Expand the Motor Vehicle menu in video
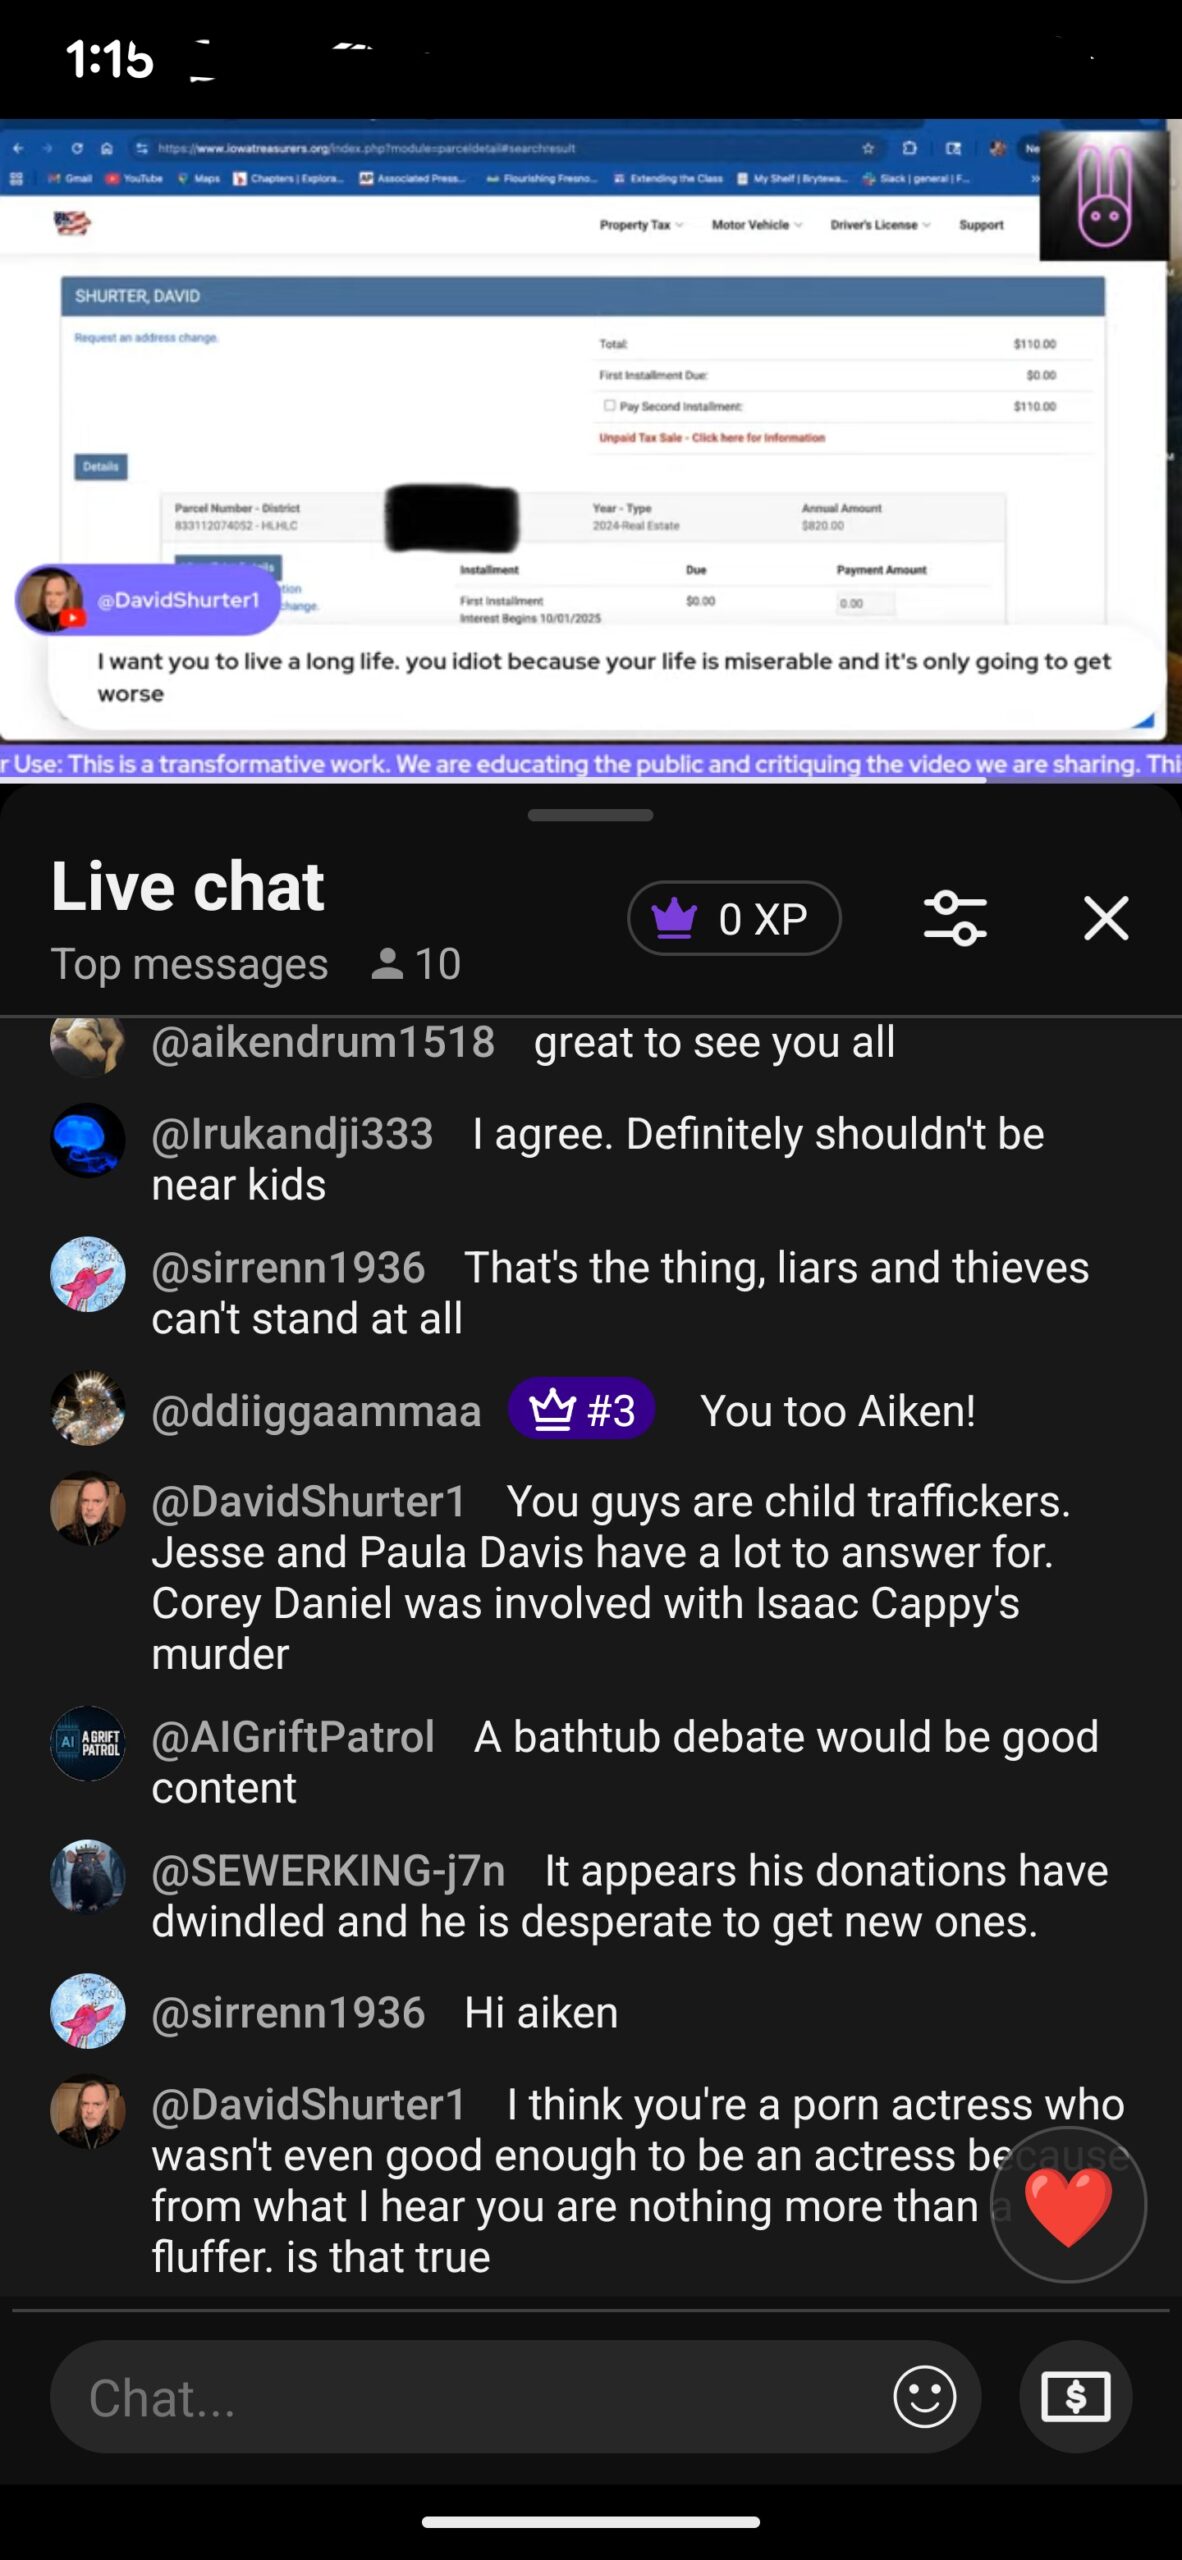Image resolution: width=1182 pixels, height=2560 pixels. (x=757, y=225)
